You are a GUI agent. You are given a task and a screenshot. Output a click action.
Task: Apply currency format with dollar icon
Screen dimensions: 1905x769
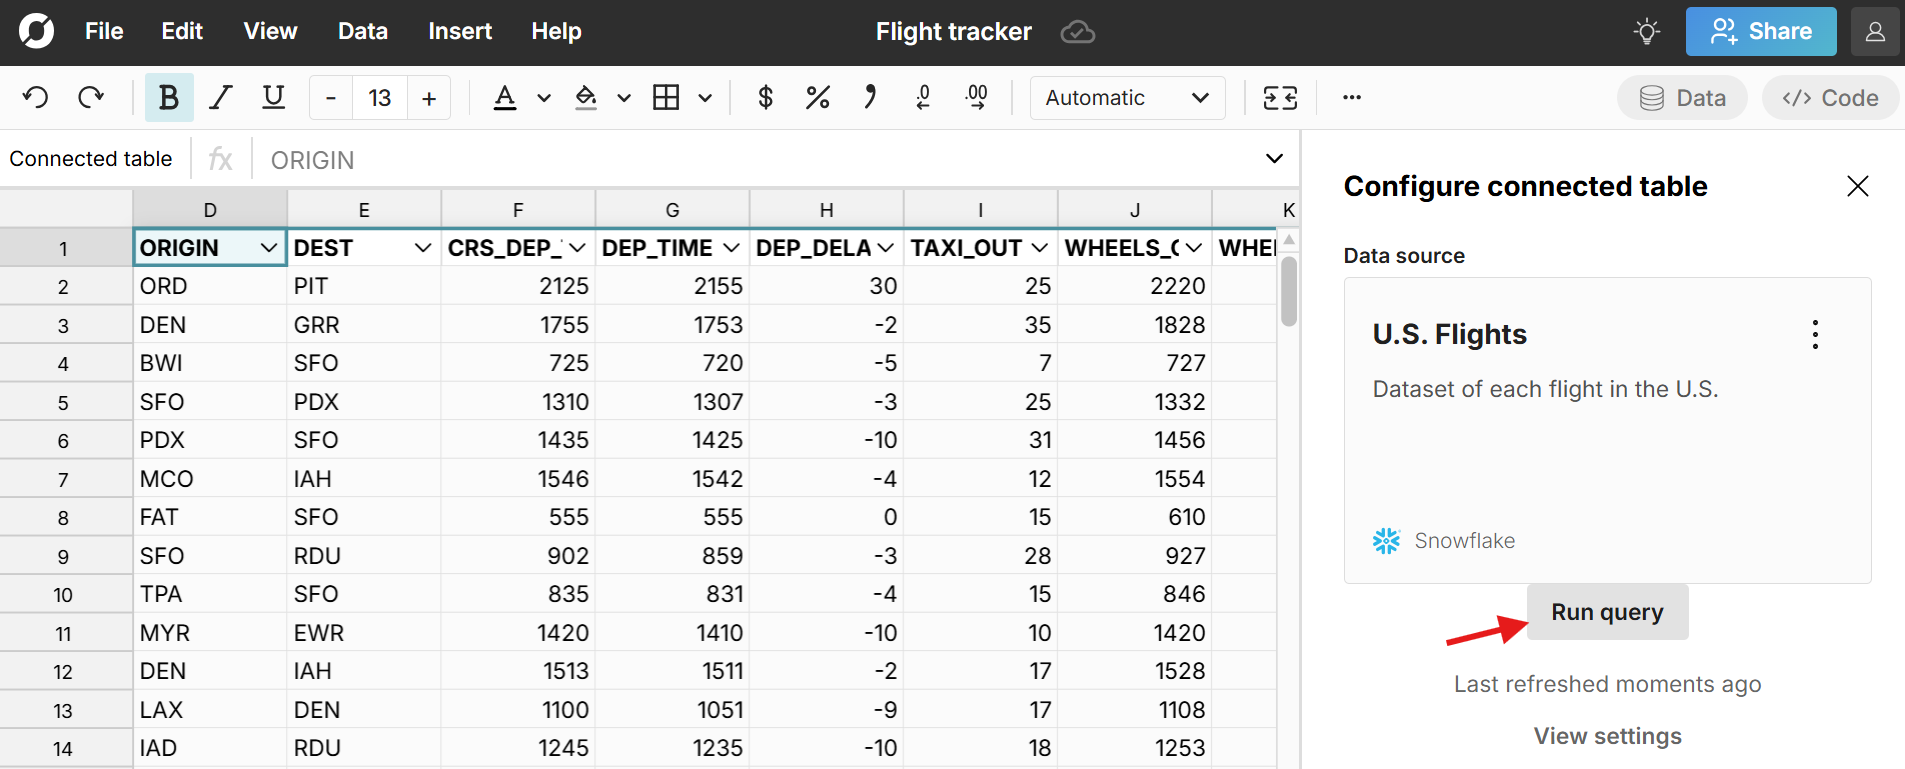pos(765,98)
